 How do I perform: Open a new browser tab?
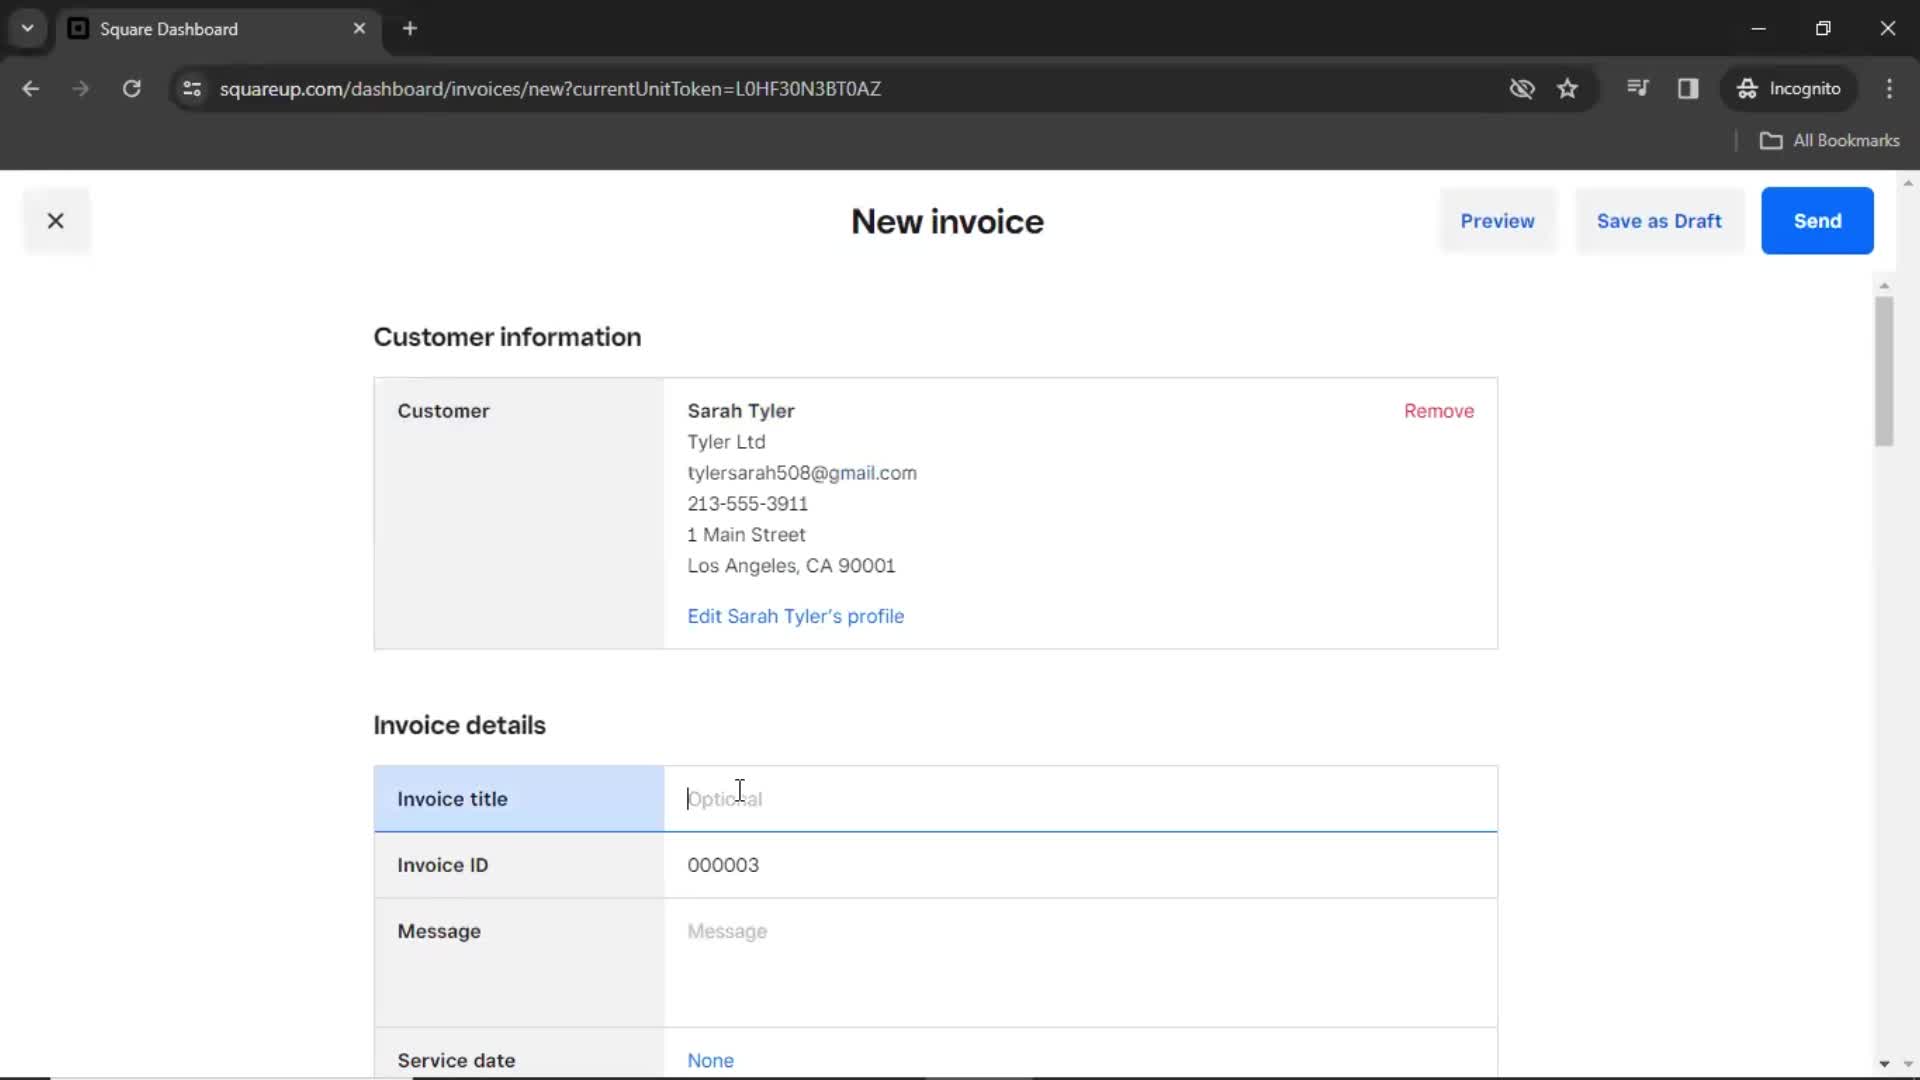[409, 29]
